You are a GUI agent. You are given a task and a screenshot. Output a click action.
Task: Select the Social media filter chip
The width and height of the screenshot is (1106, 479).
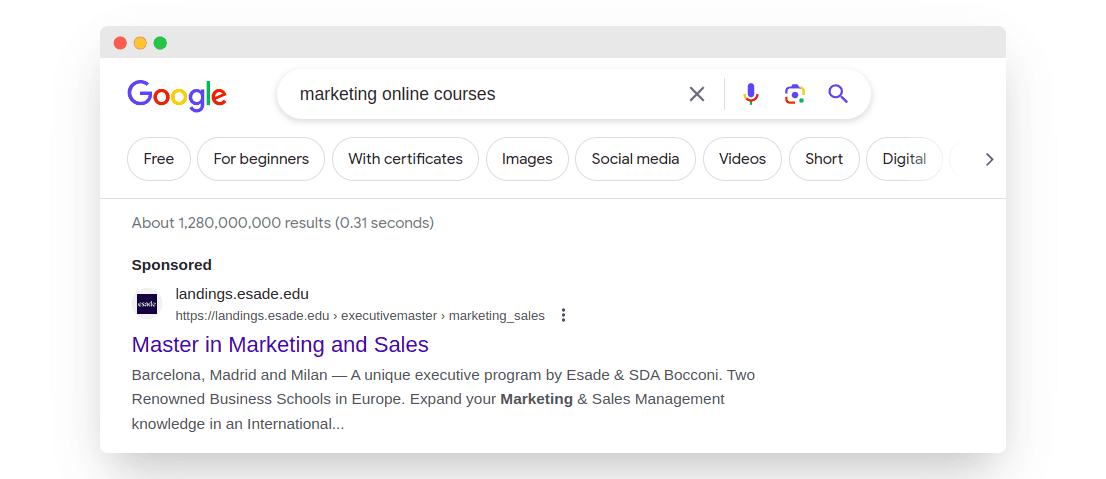(x=636, y=159)
